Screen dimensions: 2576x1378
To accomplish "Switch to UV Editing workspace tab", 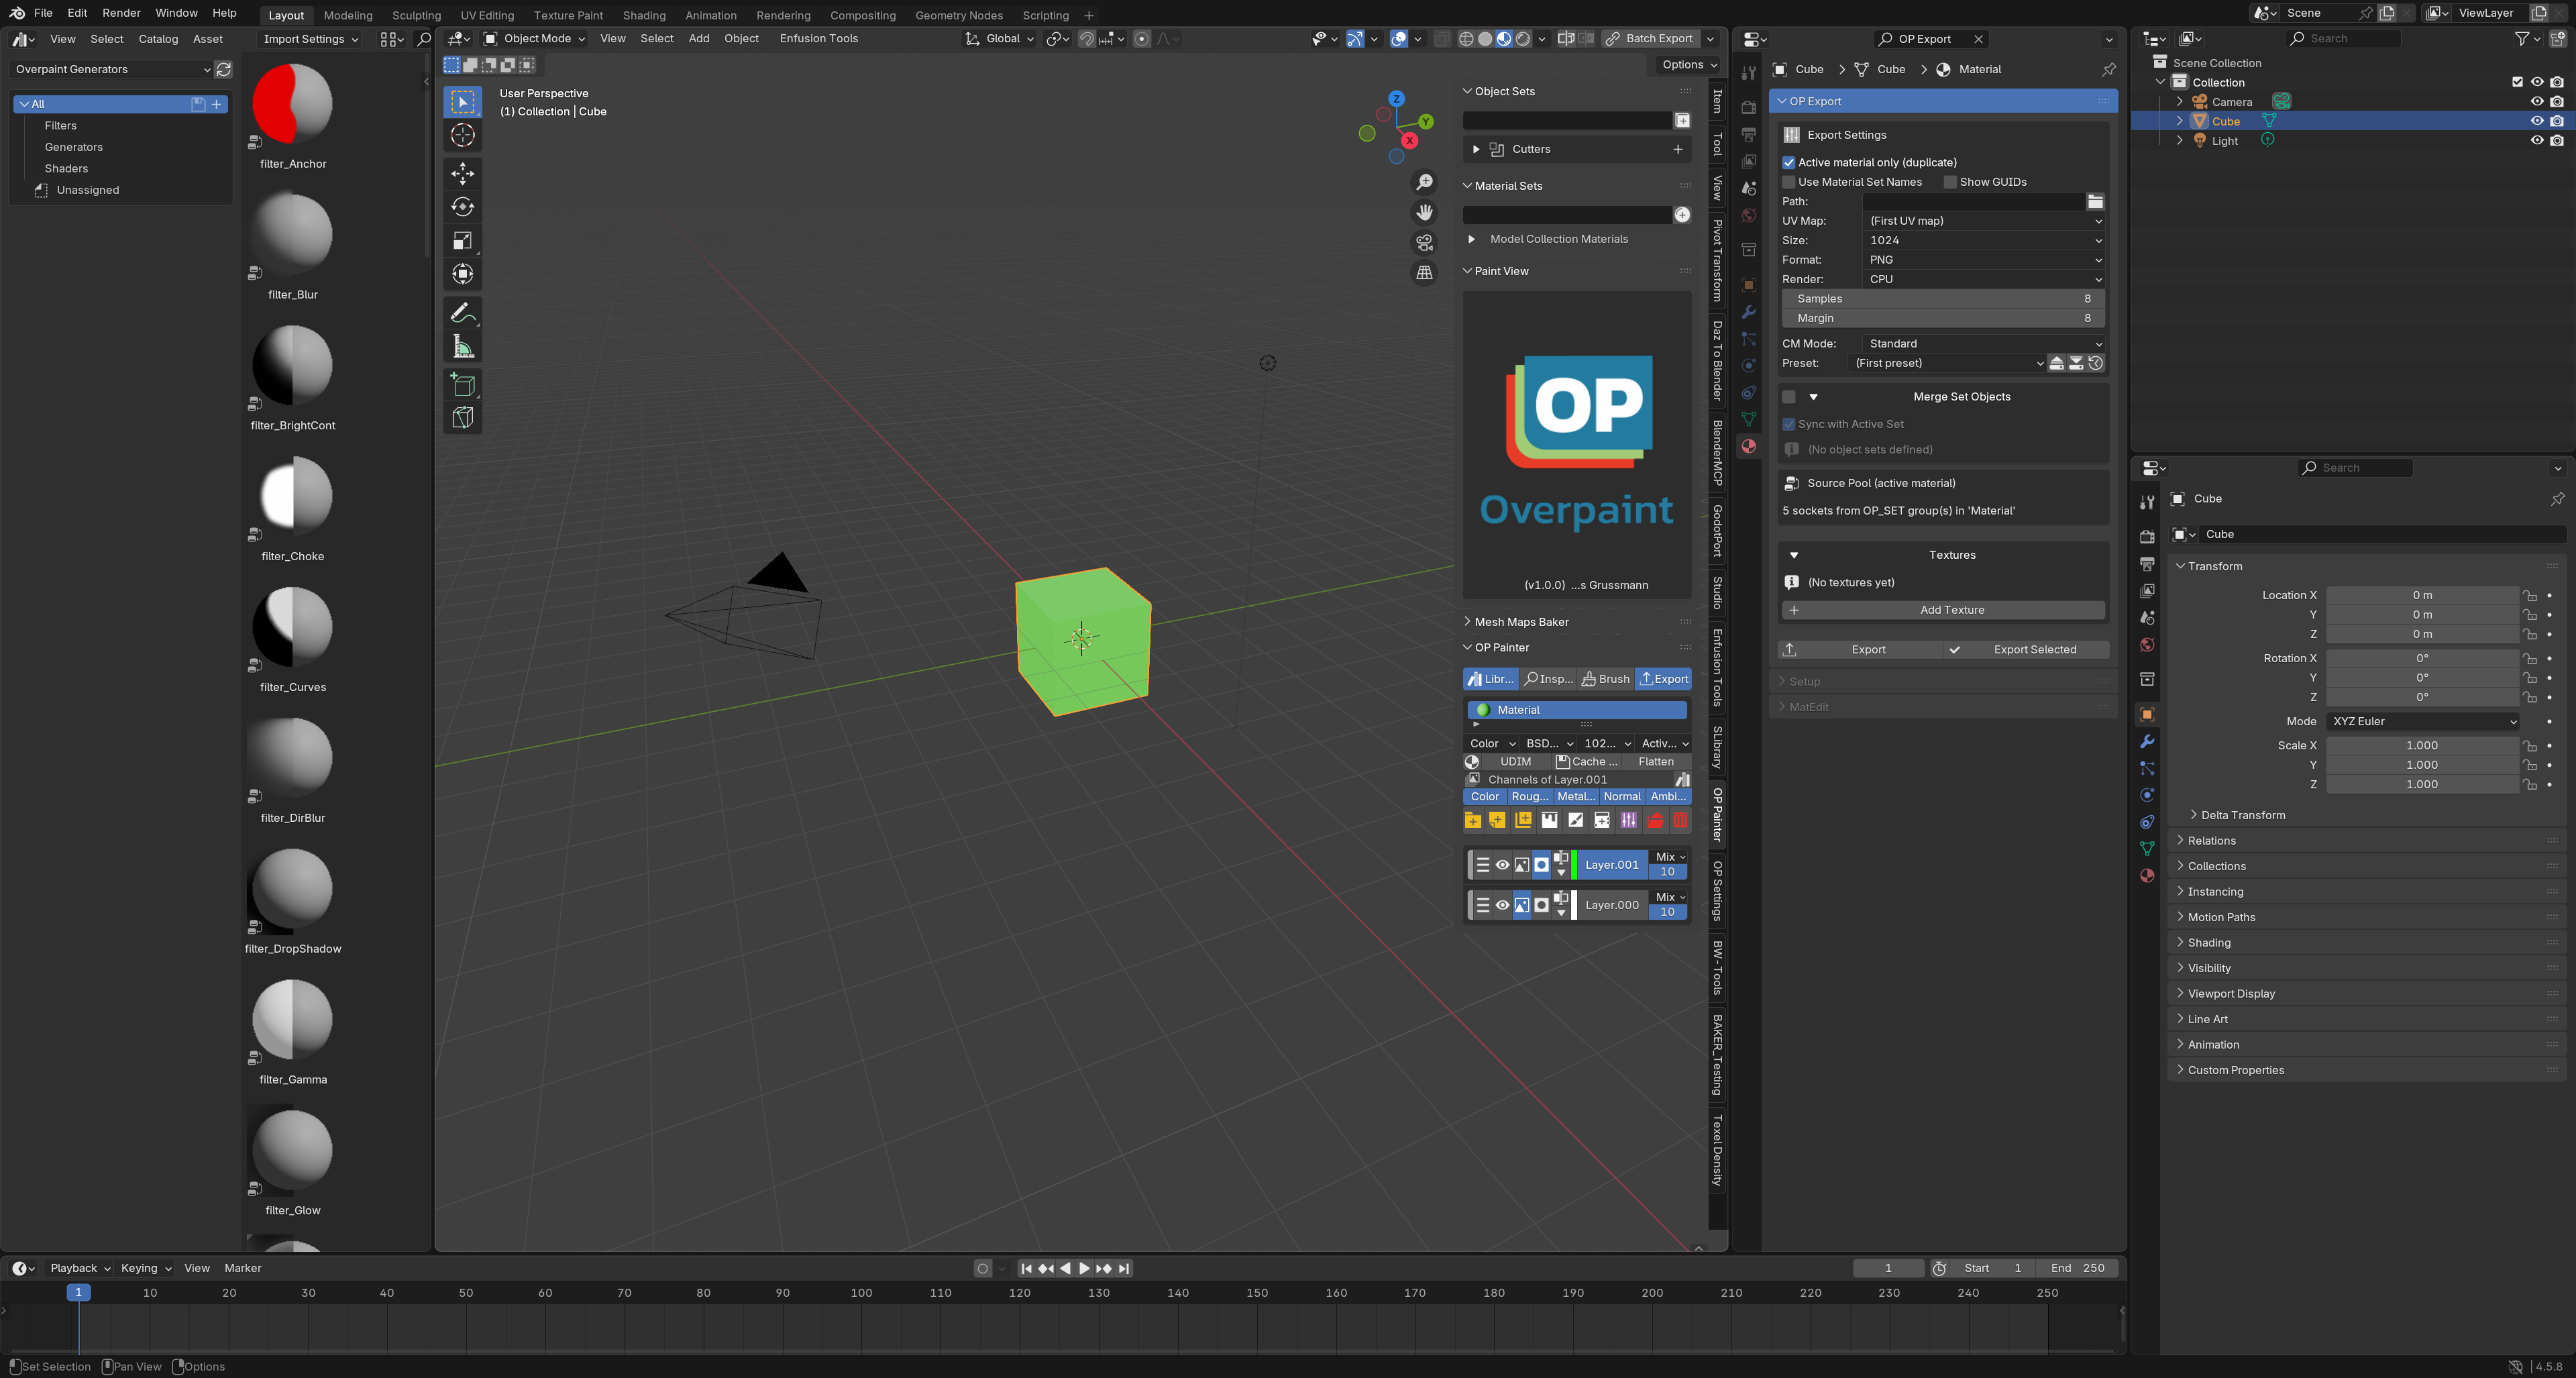I will (487, 15).
